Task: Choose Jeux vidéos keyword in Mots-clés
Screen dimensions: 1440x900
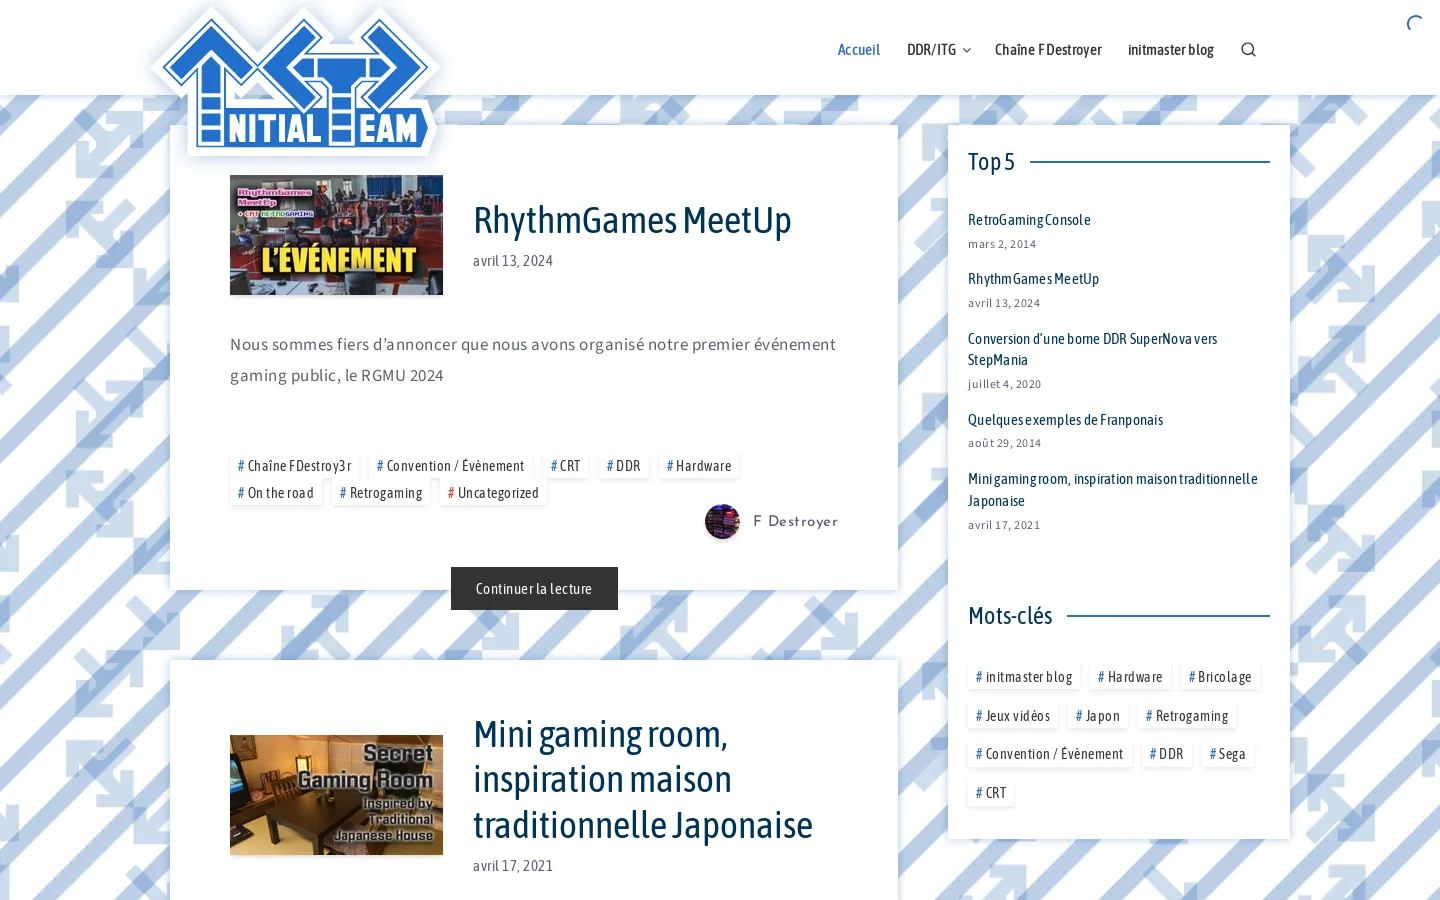Action: pyautogui.click(x=1013, y=716)
